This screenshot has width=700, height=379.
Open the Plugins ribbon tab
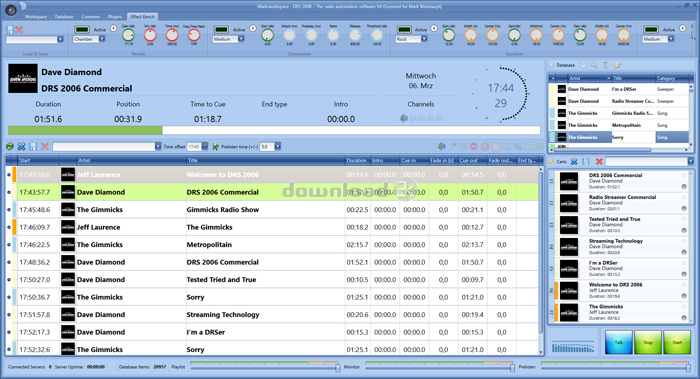pyautogui.click(x=115, y=17)
